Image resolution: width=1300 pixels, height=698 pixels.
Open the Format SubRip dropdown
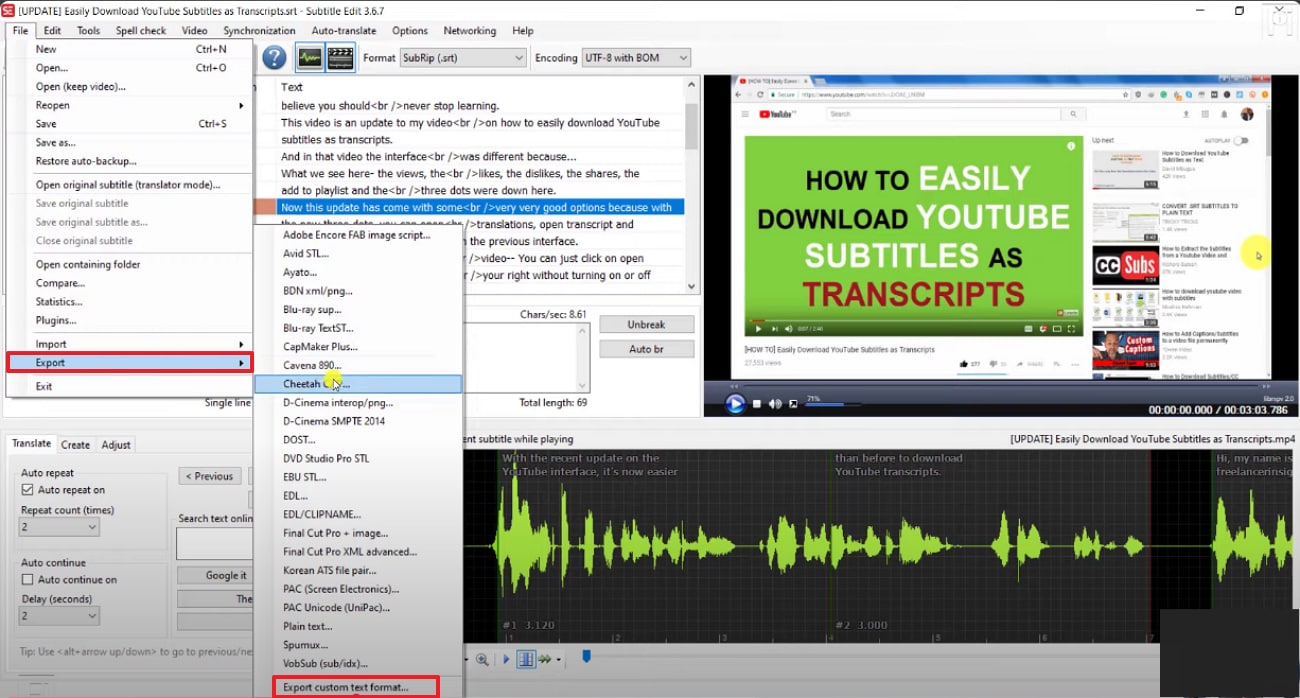[x=463, y=58]
